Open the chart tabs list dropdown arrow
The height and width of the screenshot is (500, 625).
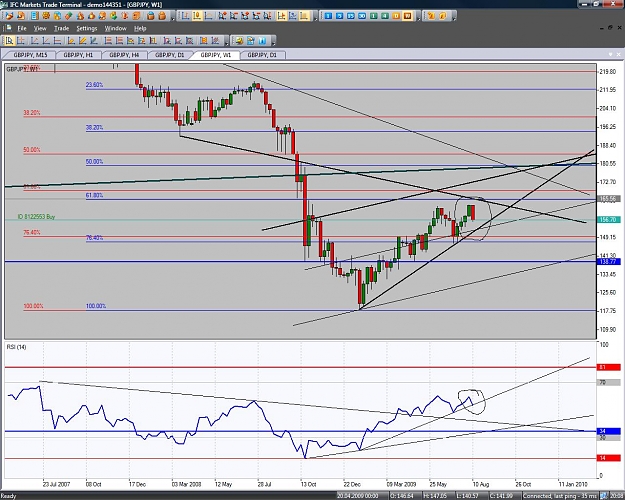pos(610,54)
